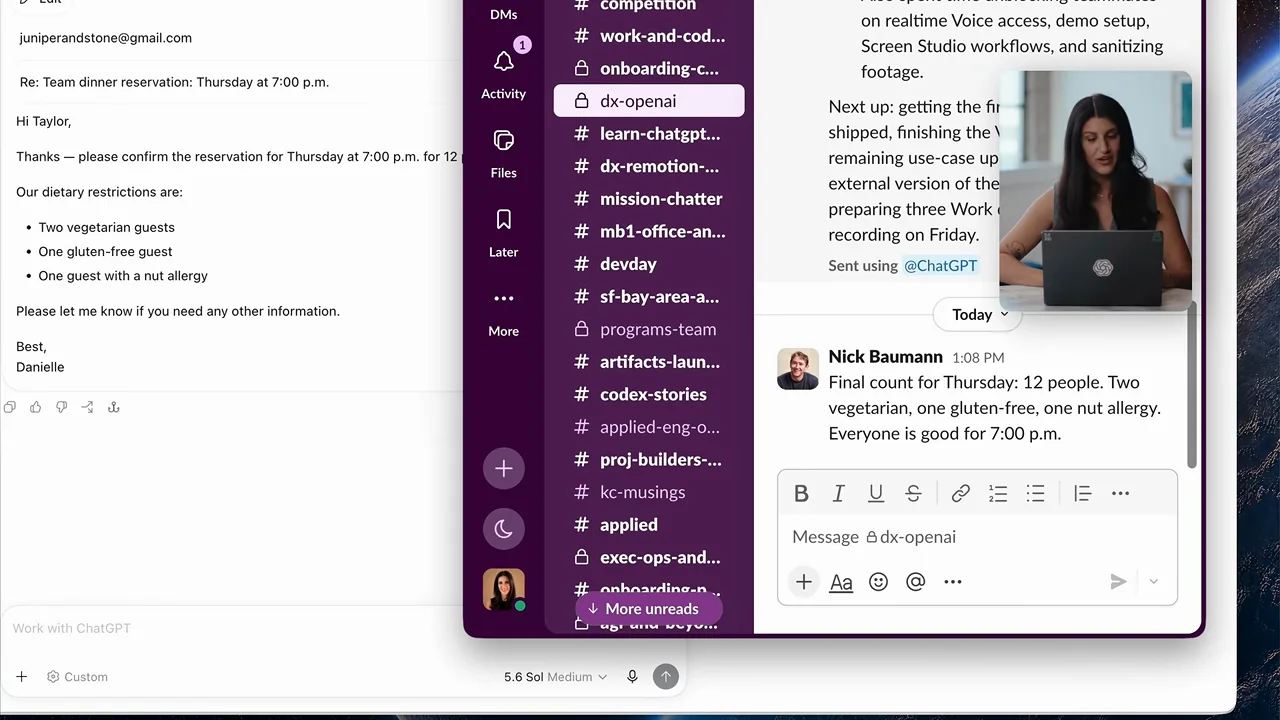This screenshot has height=720, width=1280.
Task: Open the artifacts-laun... channel
Action: 649,362
